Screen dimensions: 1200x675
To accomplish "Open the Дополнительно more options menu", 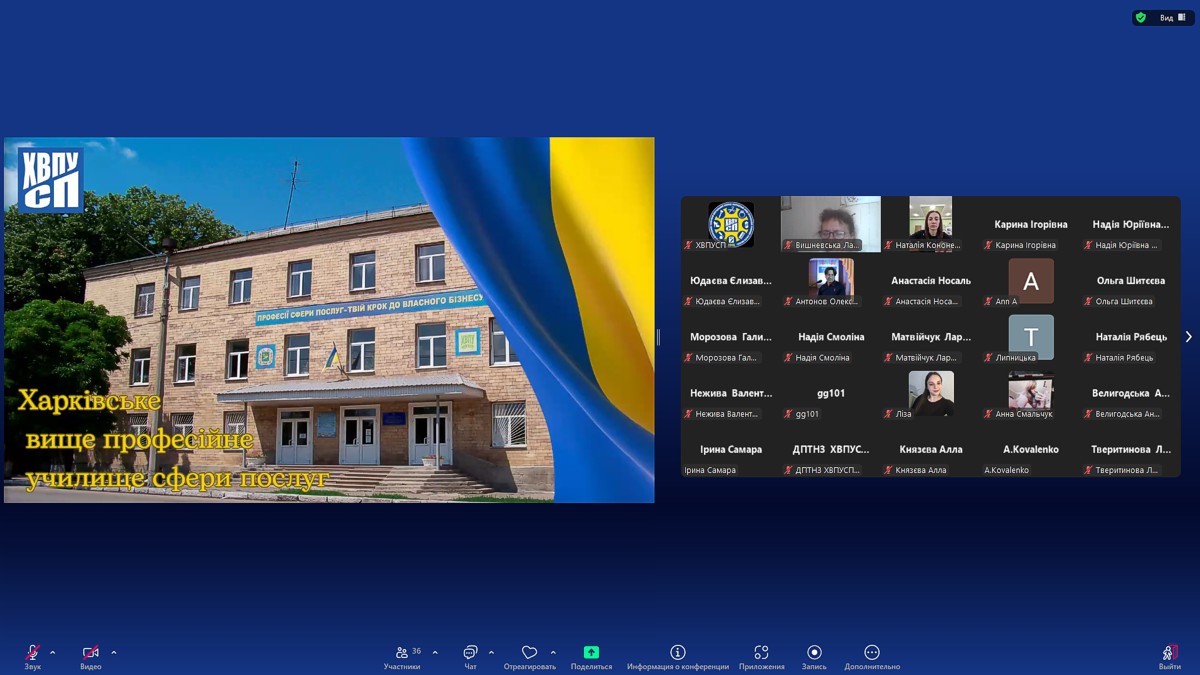I will tap(872, 657).
